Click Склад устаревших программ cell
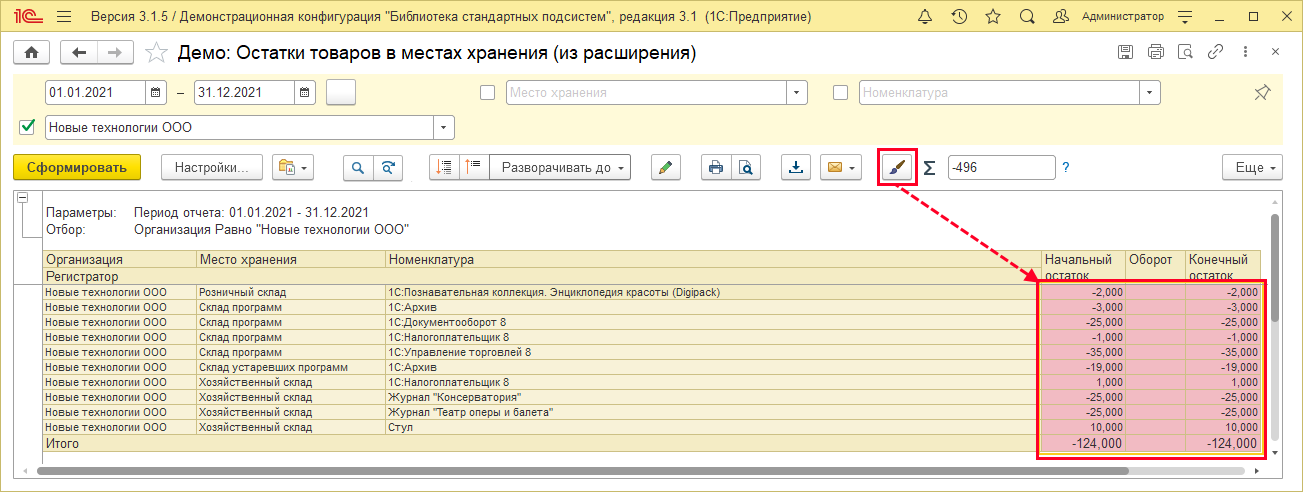The image size is (1303, 492). pyautogui.click(x=291, y=367)
